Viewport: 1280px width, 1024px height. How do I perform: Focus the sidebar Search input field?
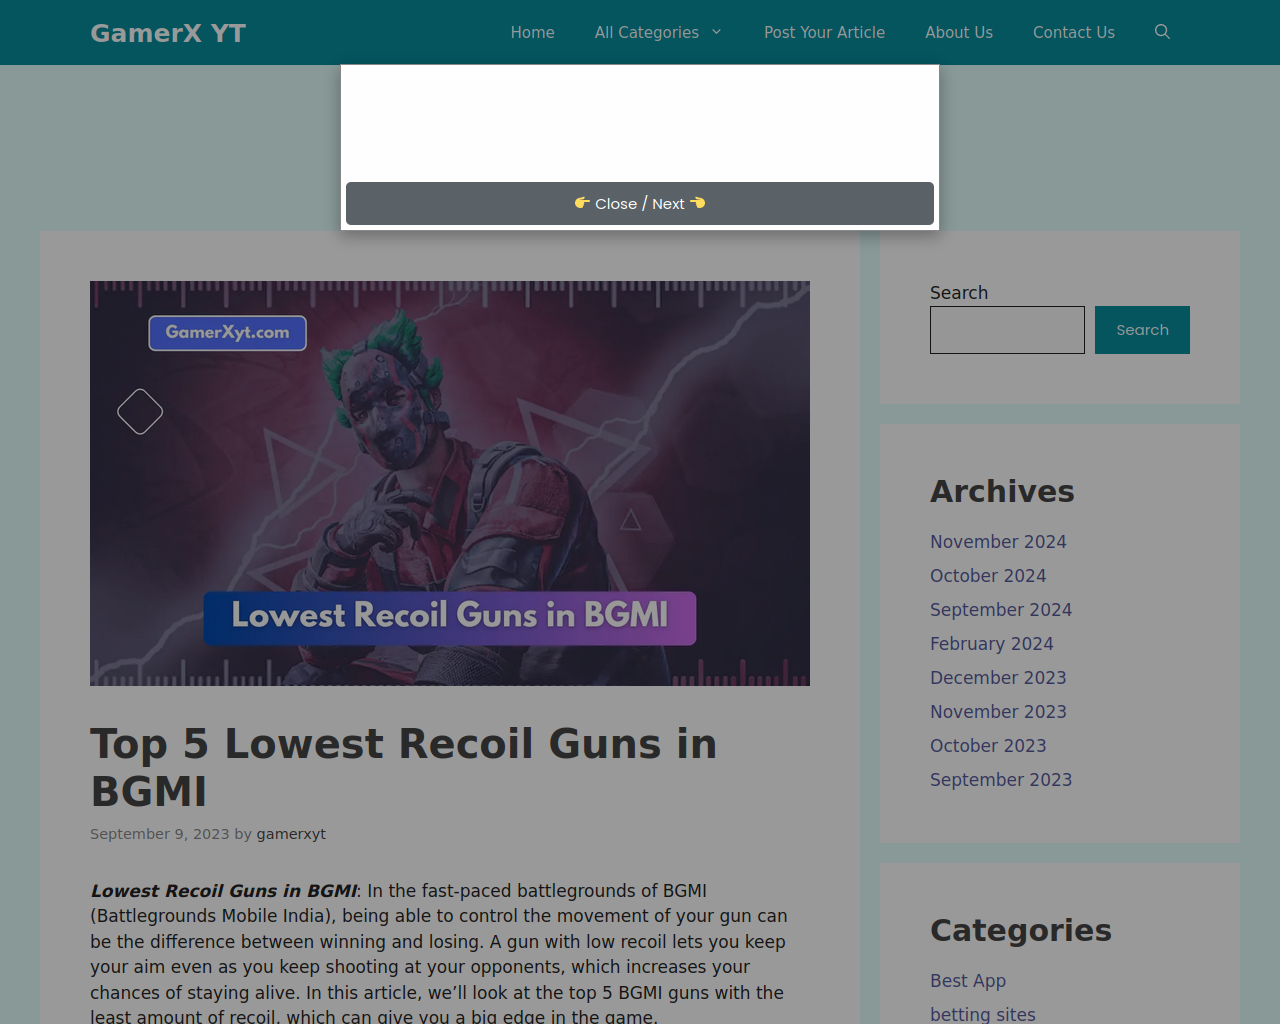(x=1007, y=330)
